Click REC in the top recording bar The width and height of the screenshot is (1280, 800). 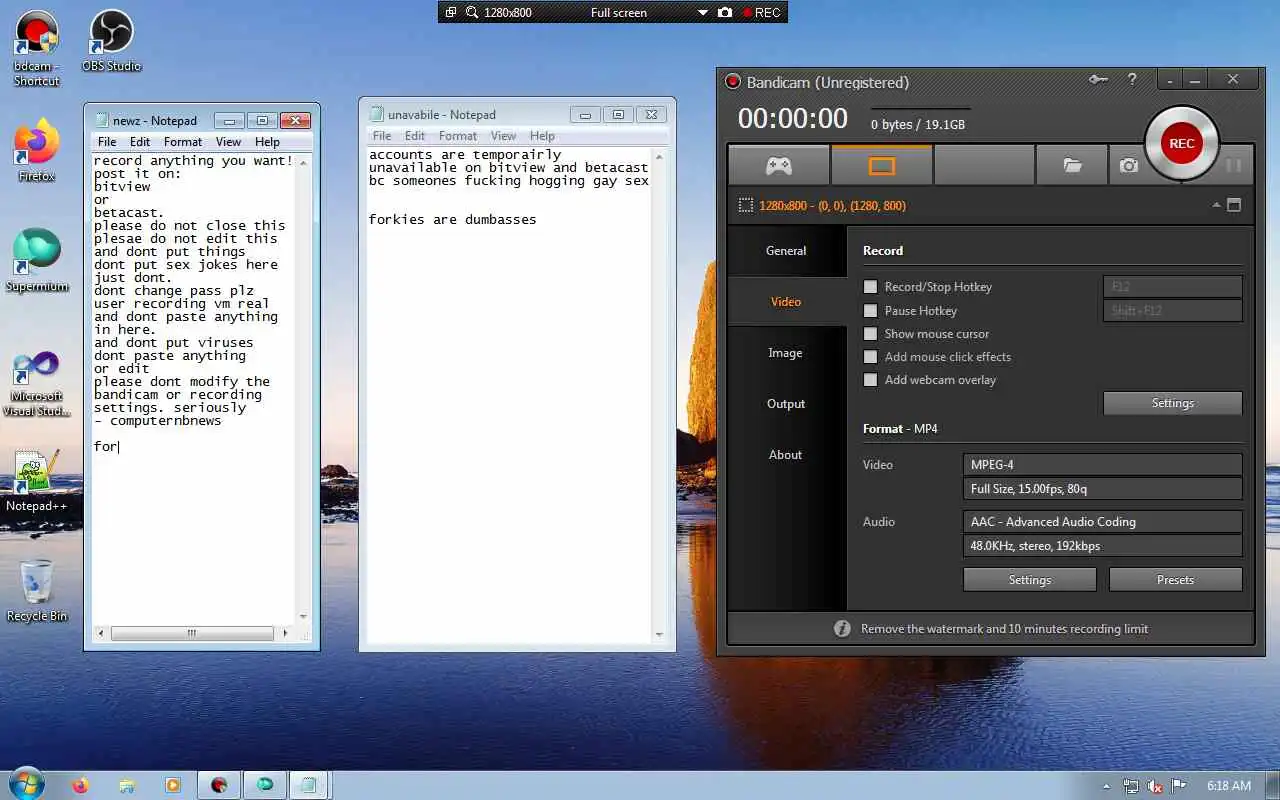(761, 12)
